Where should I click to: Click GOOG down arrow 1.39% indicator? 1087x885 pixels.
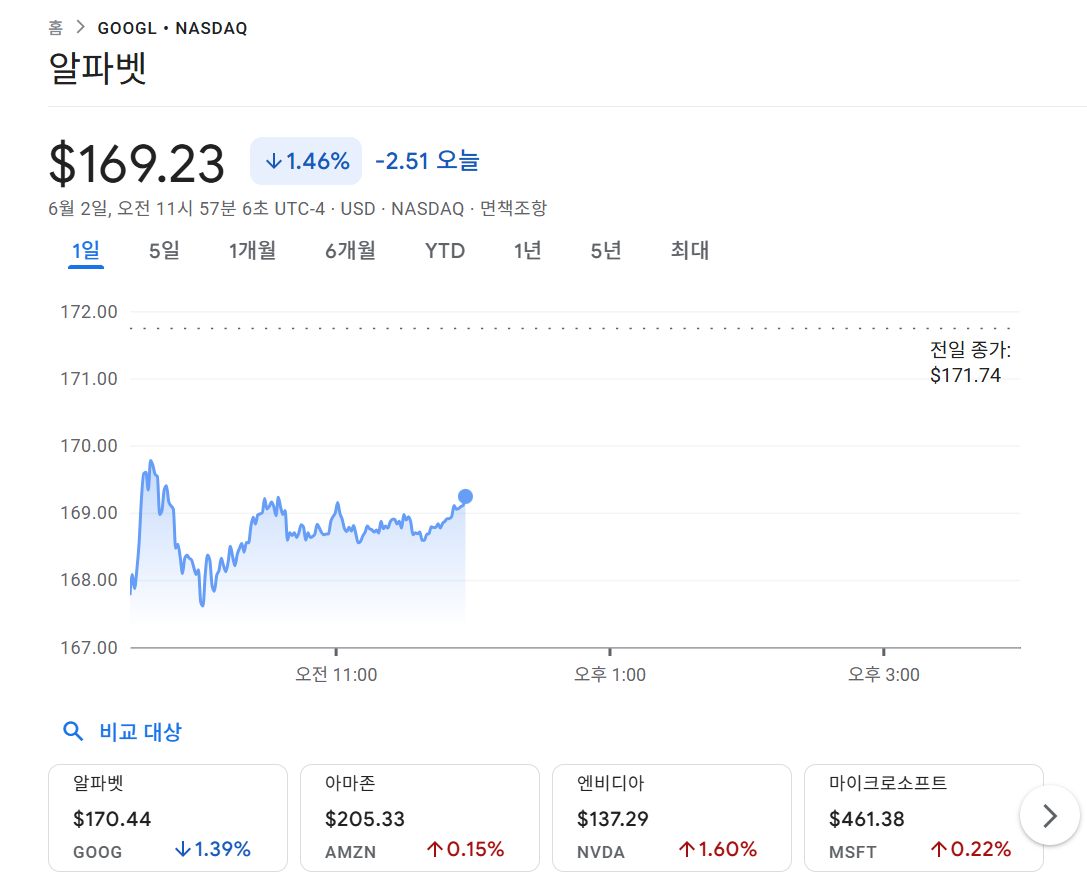tap(212, 849)
